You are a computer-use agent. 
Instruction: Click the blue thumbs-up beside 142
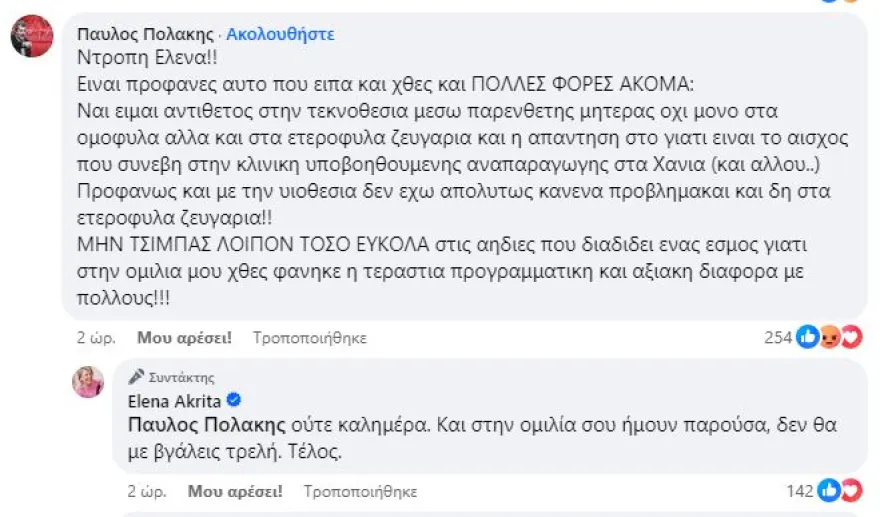(x=830, y=491)
